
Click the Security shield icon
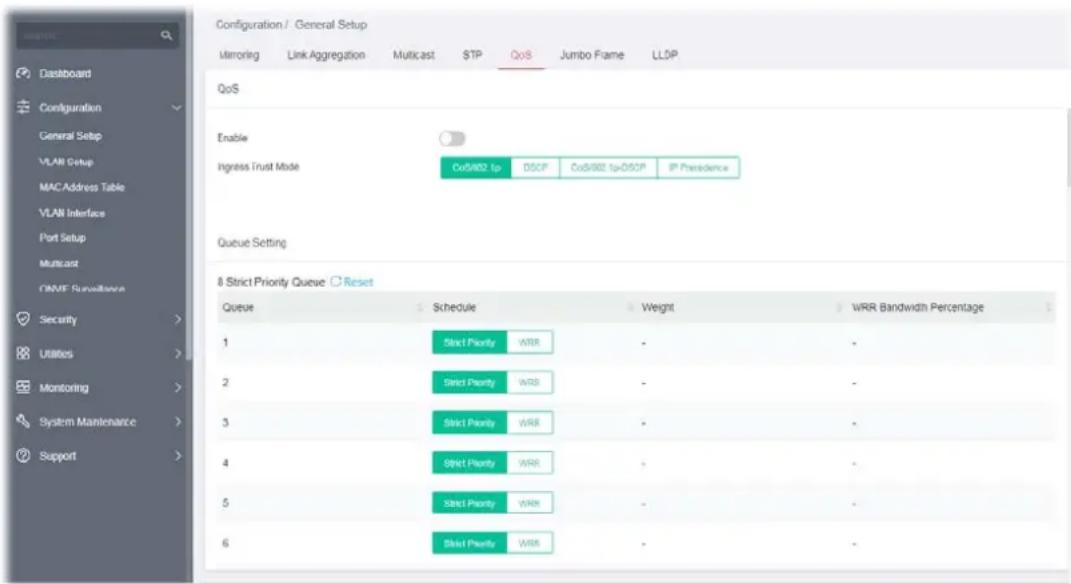[x=23, y=319]
